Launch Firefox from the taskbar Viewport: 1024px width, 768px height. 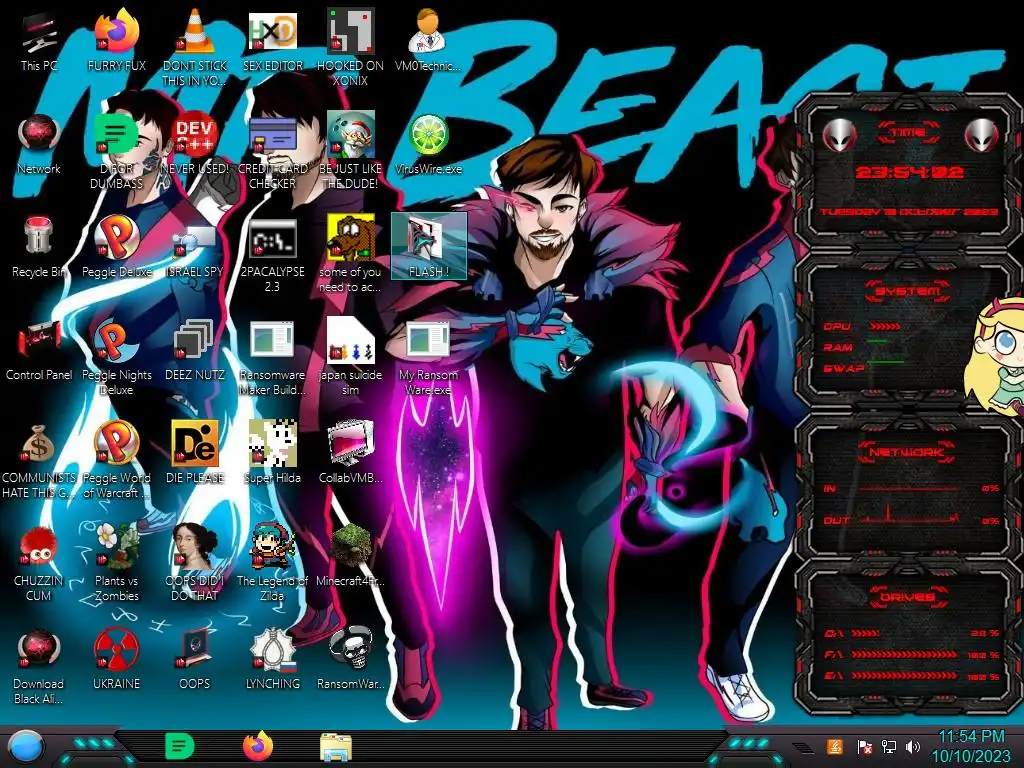[258, 746]
